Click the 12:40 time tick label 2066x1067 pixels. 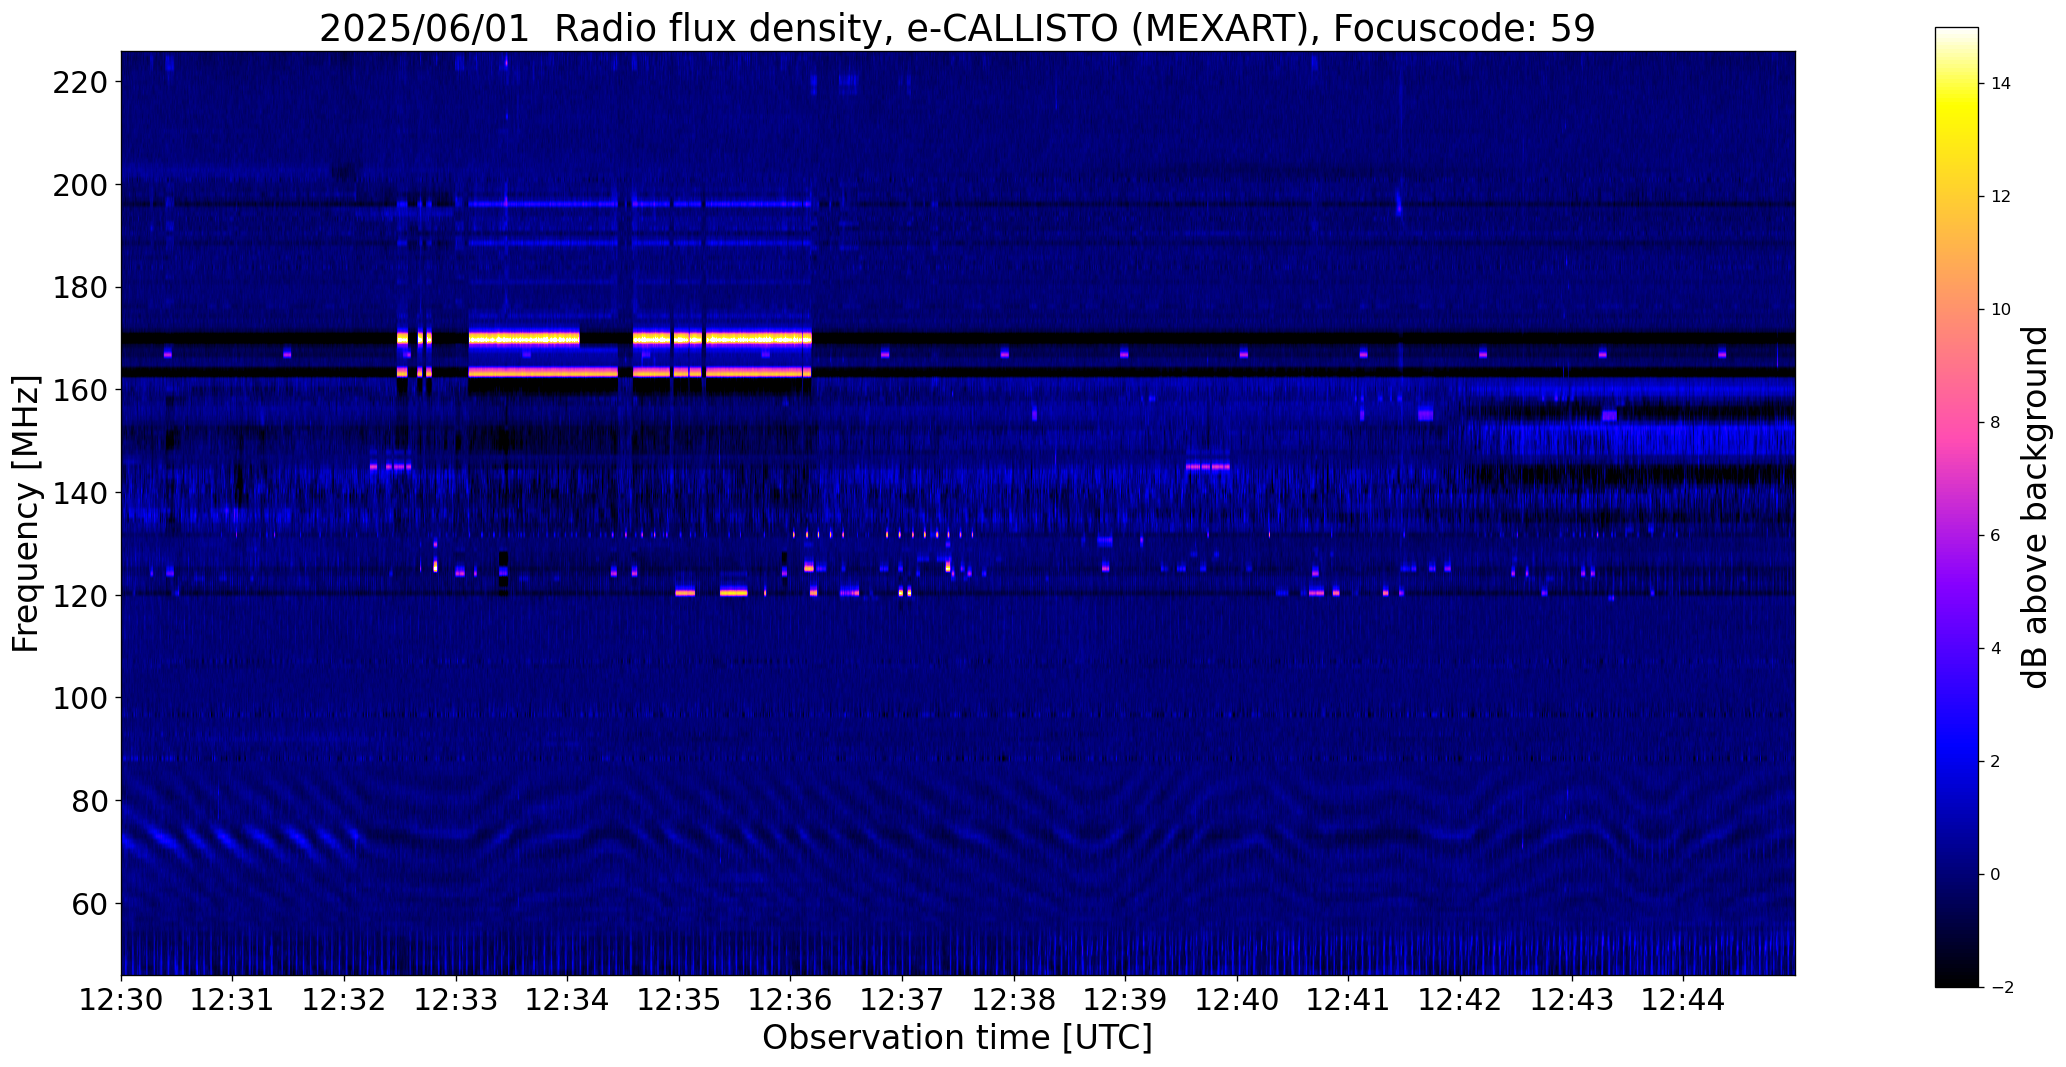[x=1237, y=1000]
